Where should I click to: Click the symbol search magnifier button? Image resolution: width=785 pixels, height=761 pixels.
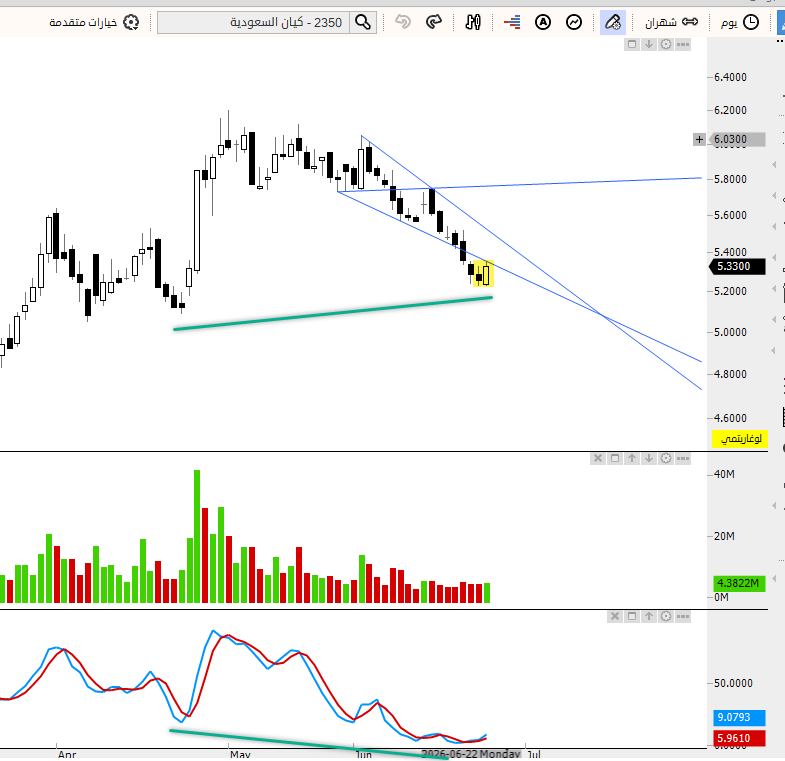(x=363, y=23)
